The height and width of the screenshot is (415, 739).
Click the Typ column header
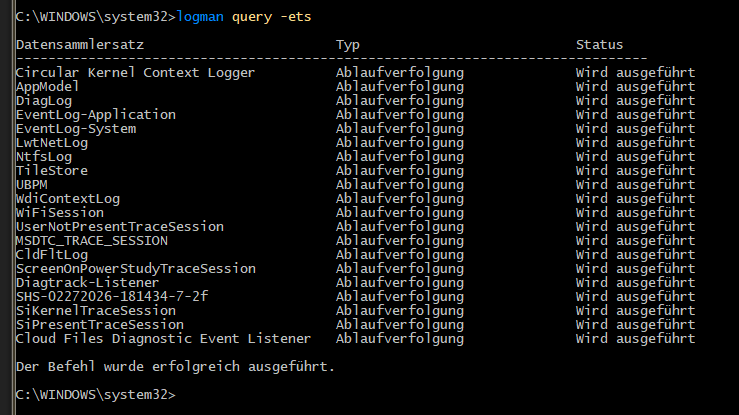[x=348, y=45]
